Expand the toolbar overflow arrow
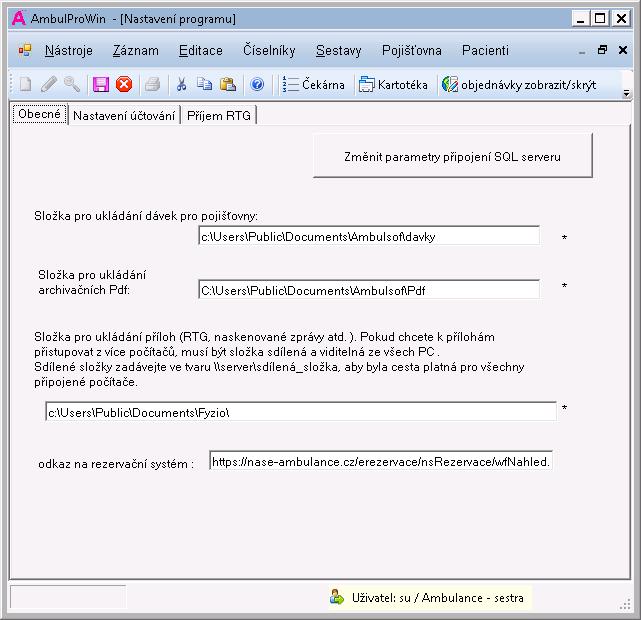Viewport: 641px width, 620px height. pos(626,94)
